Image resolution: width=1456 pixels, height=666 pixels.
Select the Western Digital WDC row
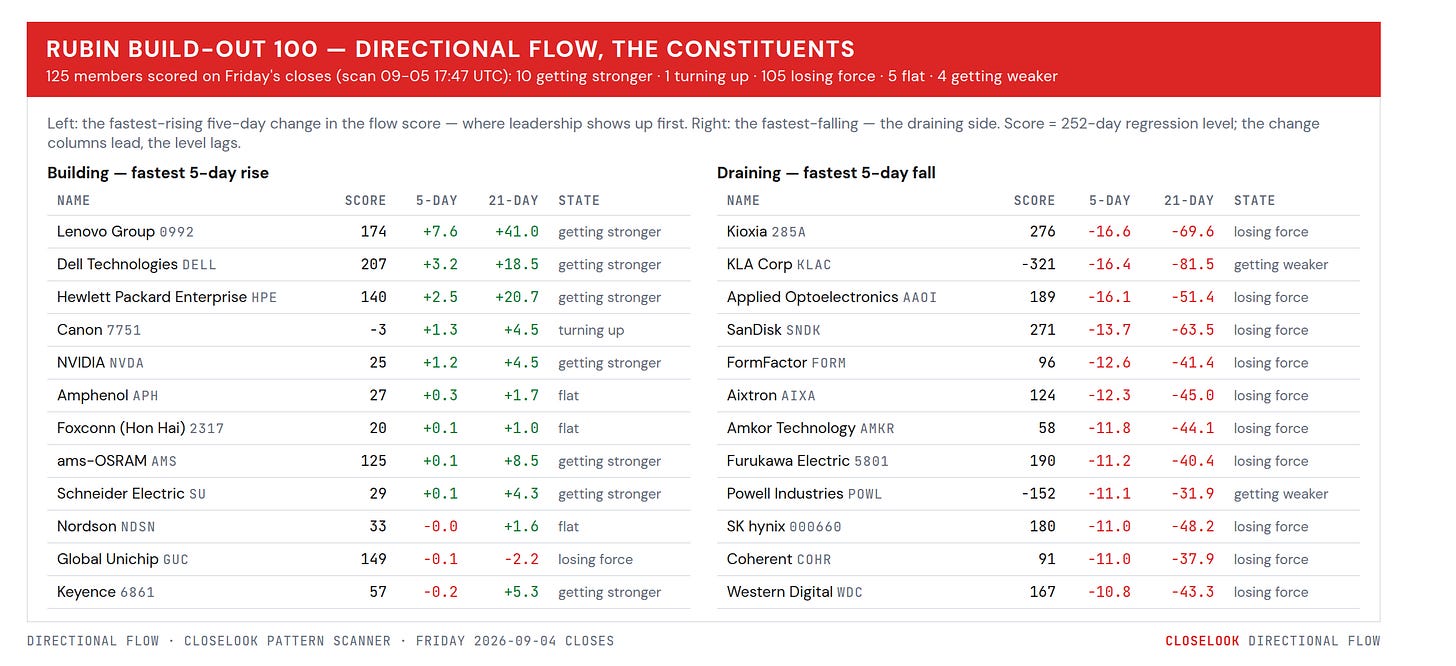[x=1038, y=592]
